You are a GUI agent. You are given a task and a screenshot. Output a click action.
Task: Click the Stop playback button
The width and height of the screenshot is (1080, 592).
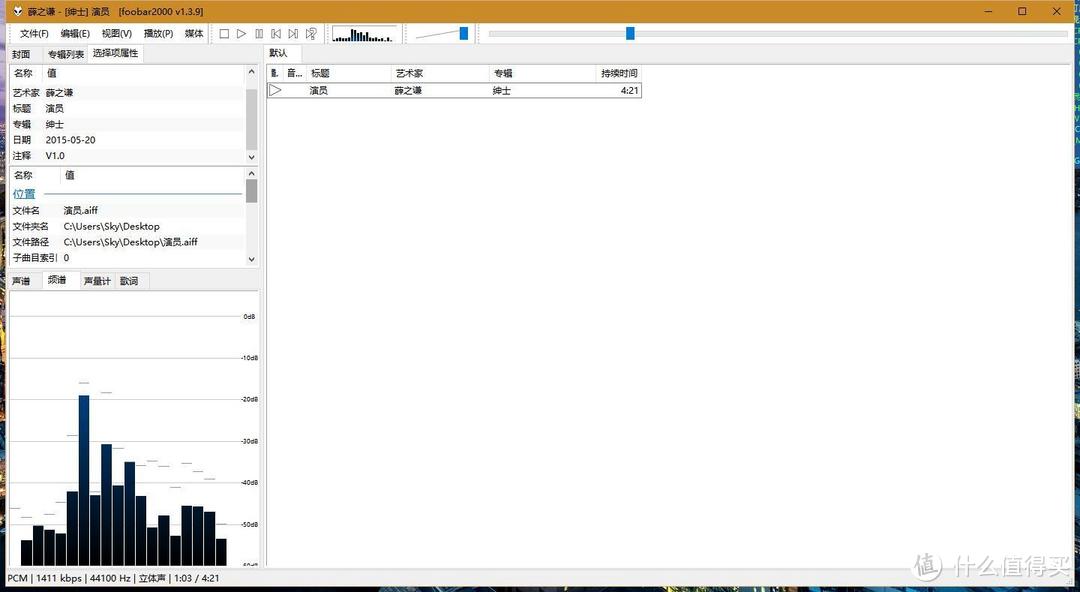pos(224,33)
